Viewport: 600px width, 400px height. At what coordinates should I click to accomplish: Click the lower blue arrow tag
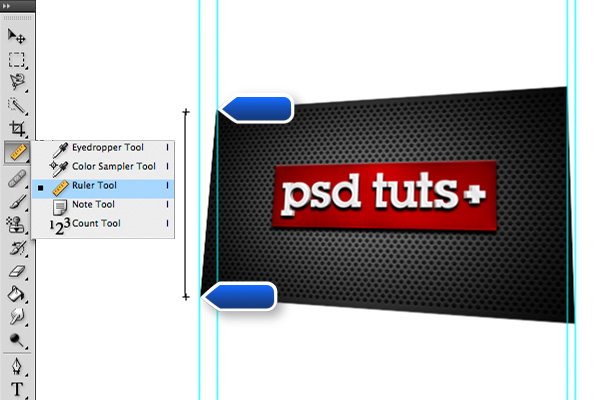pos(240,296)
